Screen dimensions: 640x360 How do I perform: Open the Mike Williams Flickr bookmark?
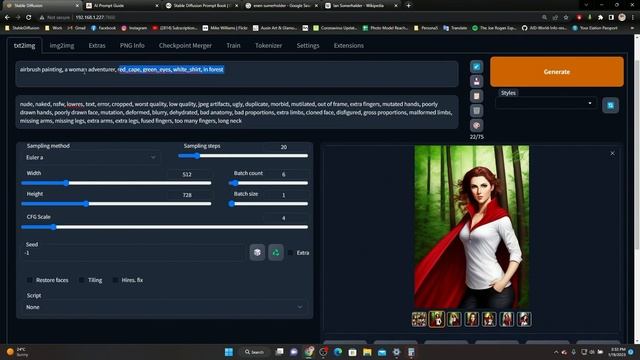click(225, 28)
